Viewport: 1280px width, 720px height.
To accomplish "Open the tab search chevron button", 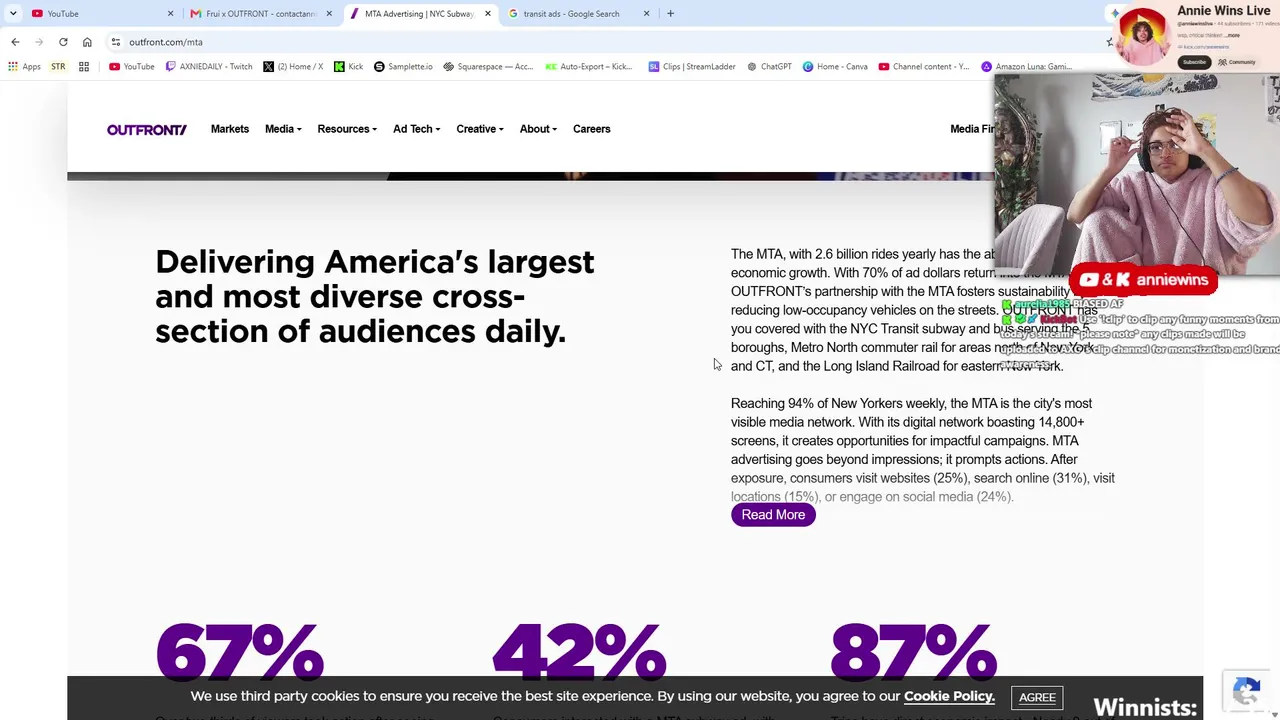I will coord(11,14).
